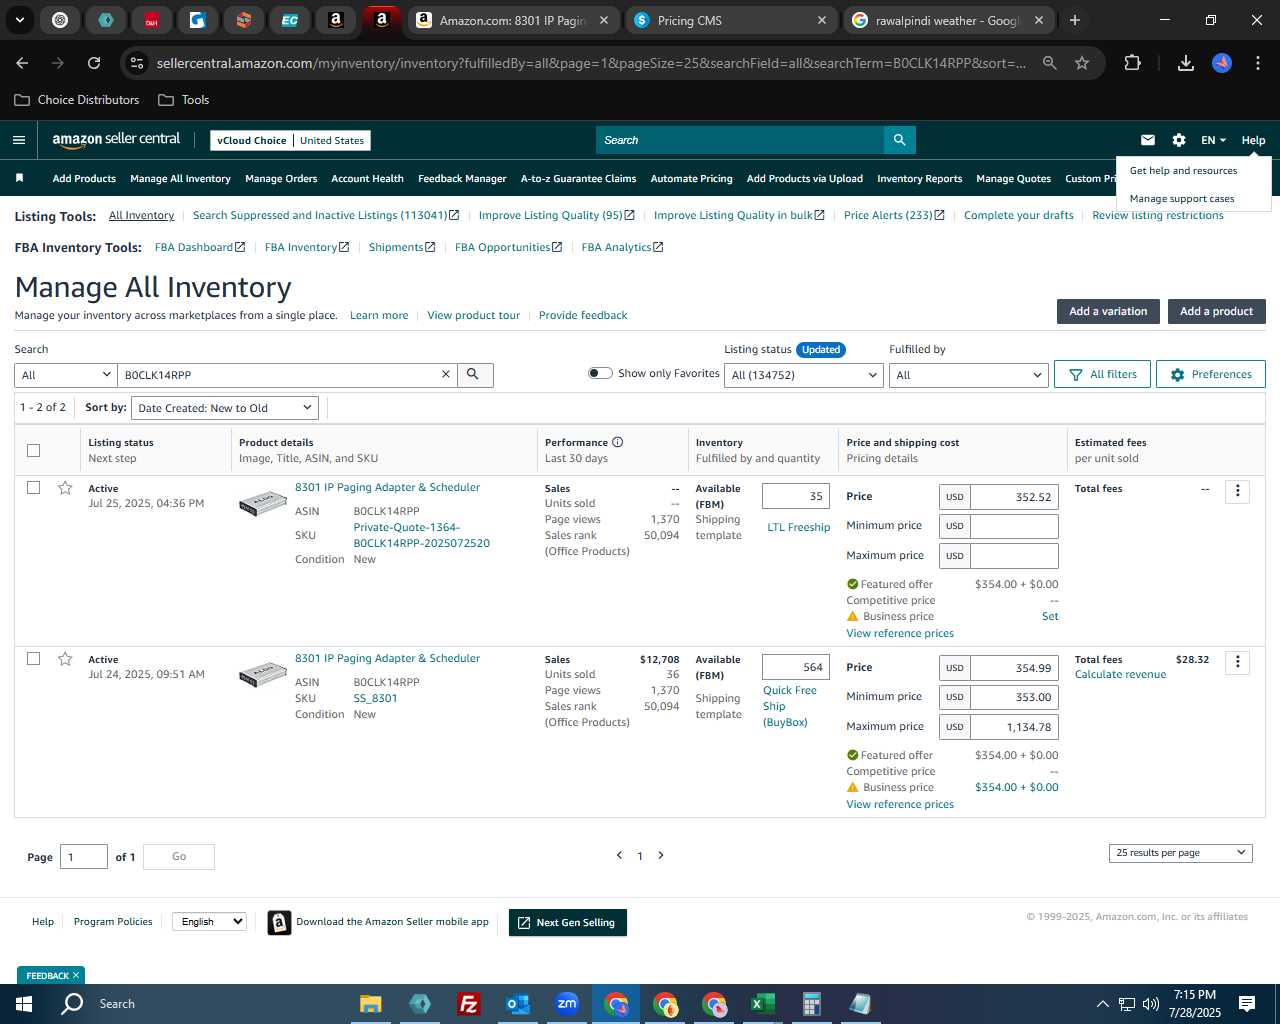Screen dimensions: 1280x1024
Task: Open the kebab menu for the SS_8301 listing
Action: [1237, 662]
